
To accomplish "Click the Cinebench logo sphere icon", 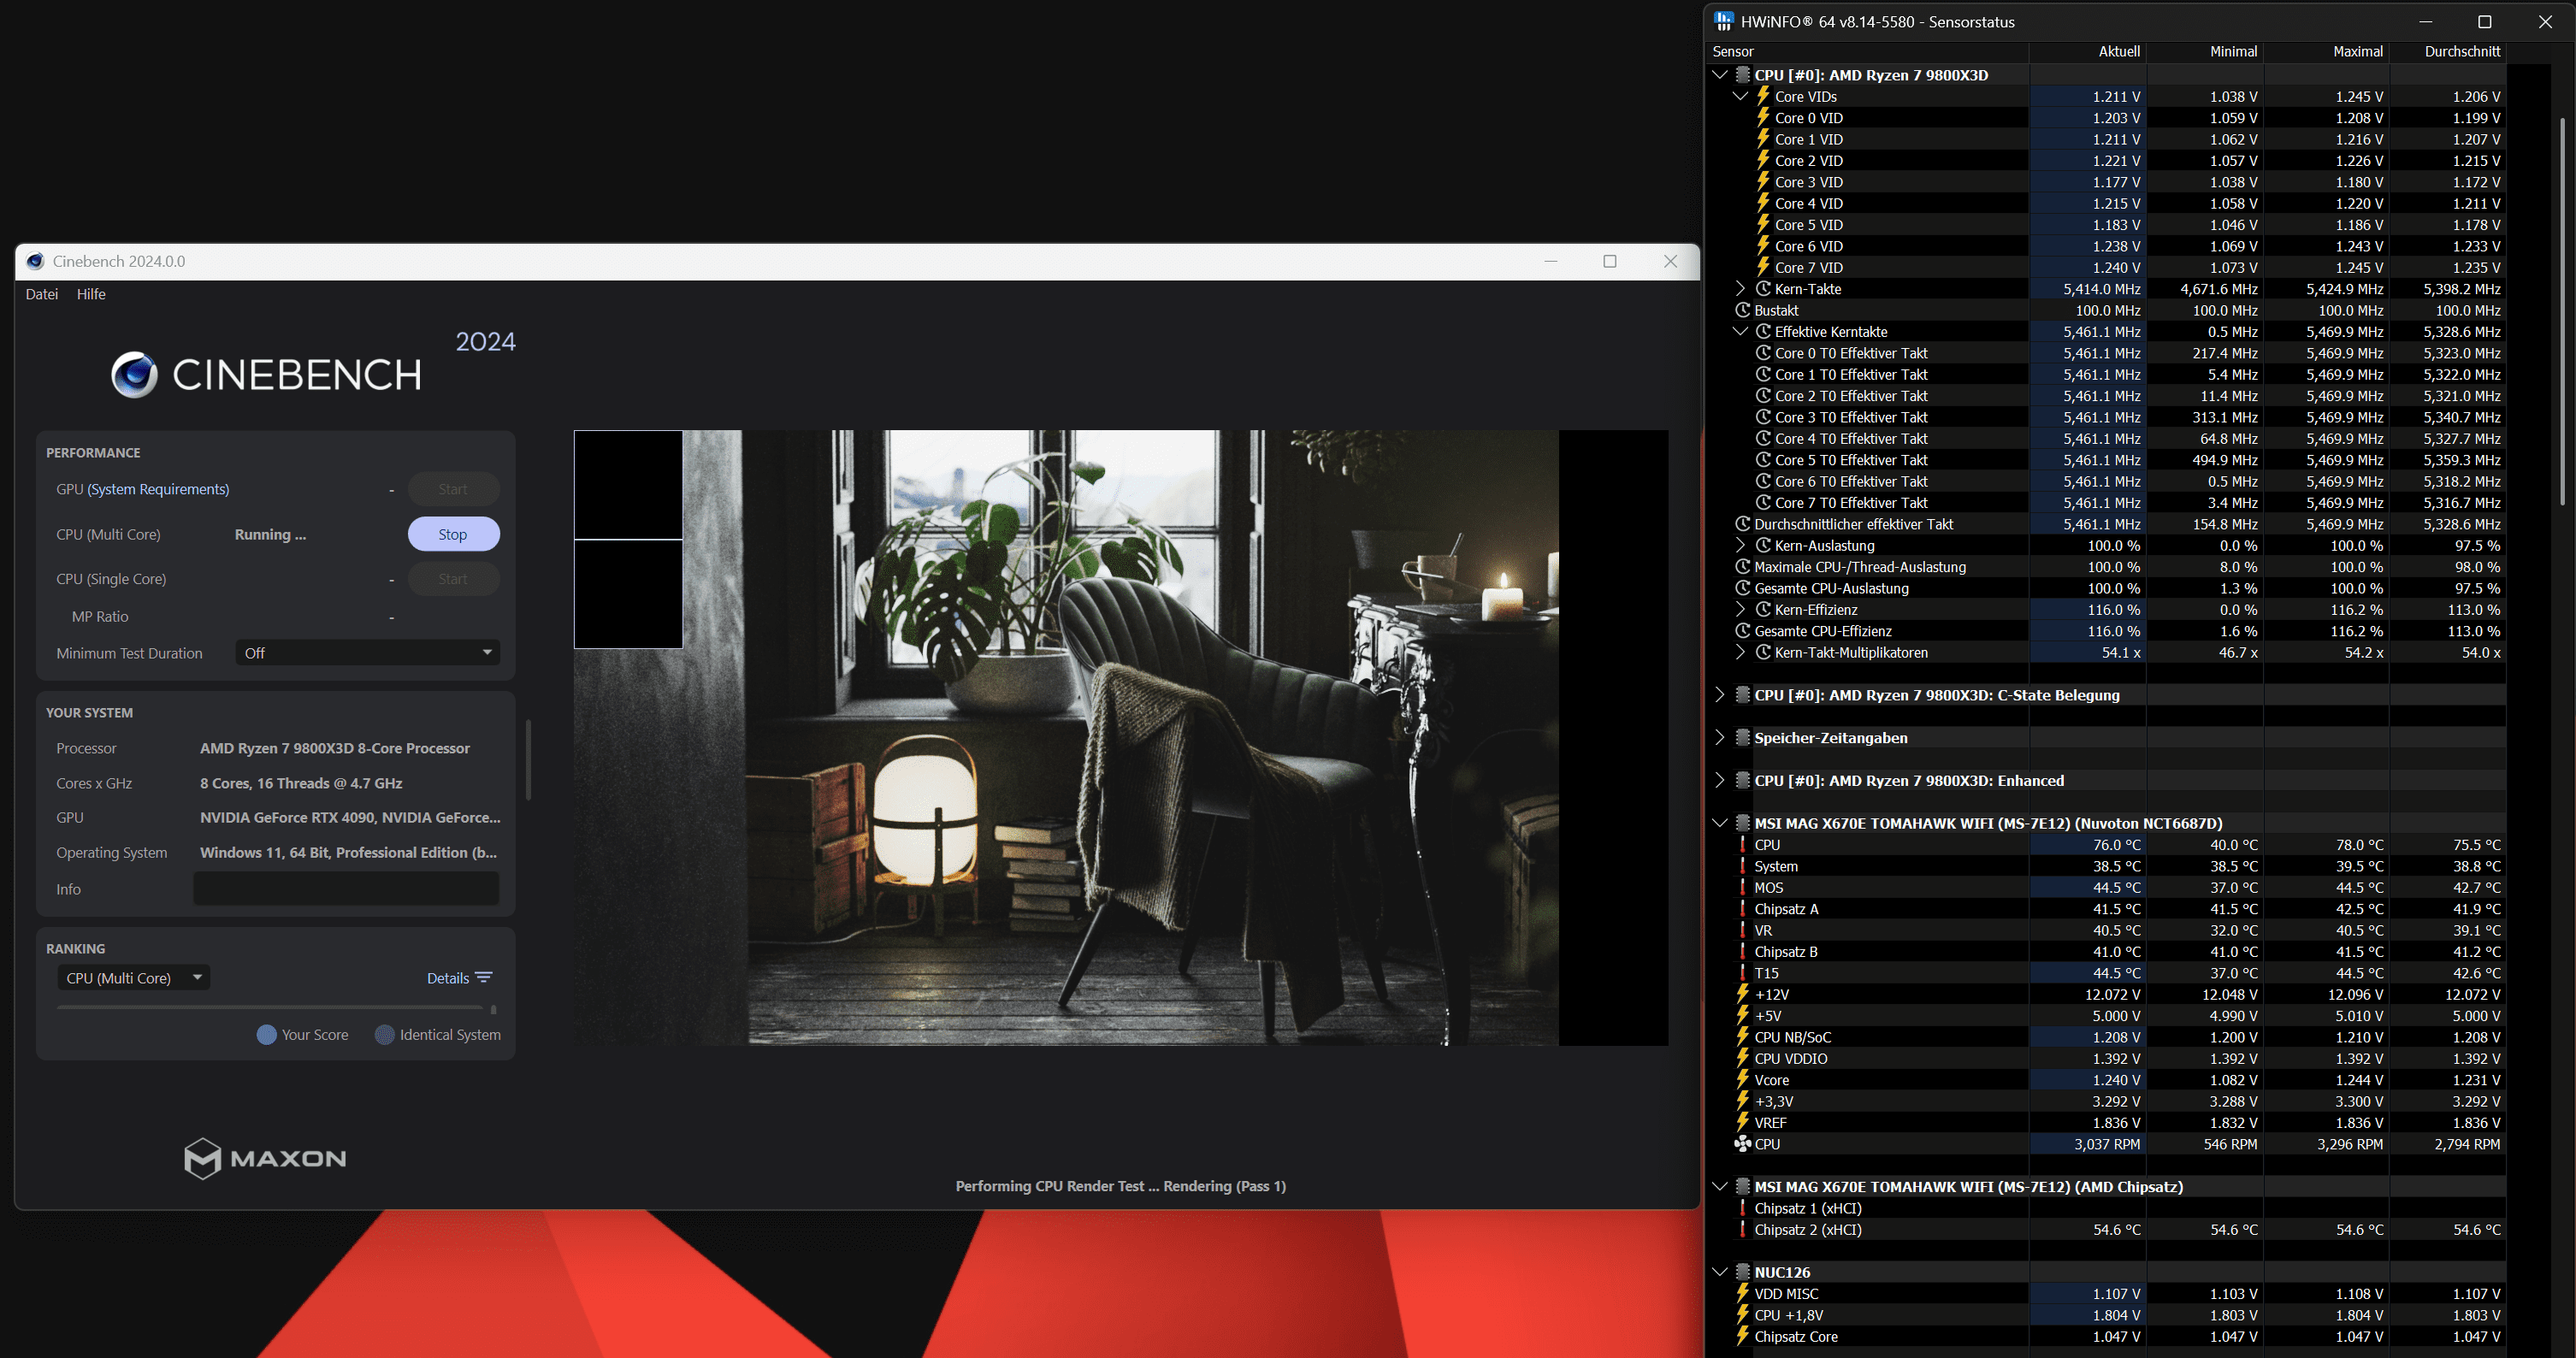I will [x=134, y=375].
